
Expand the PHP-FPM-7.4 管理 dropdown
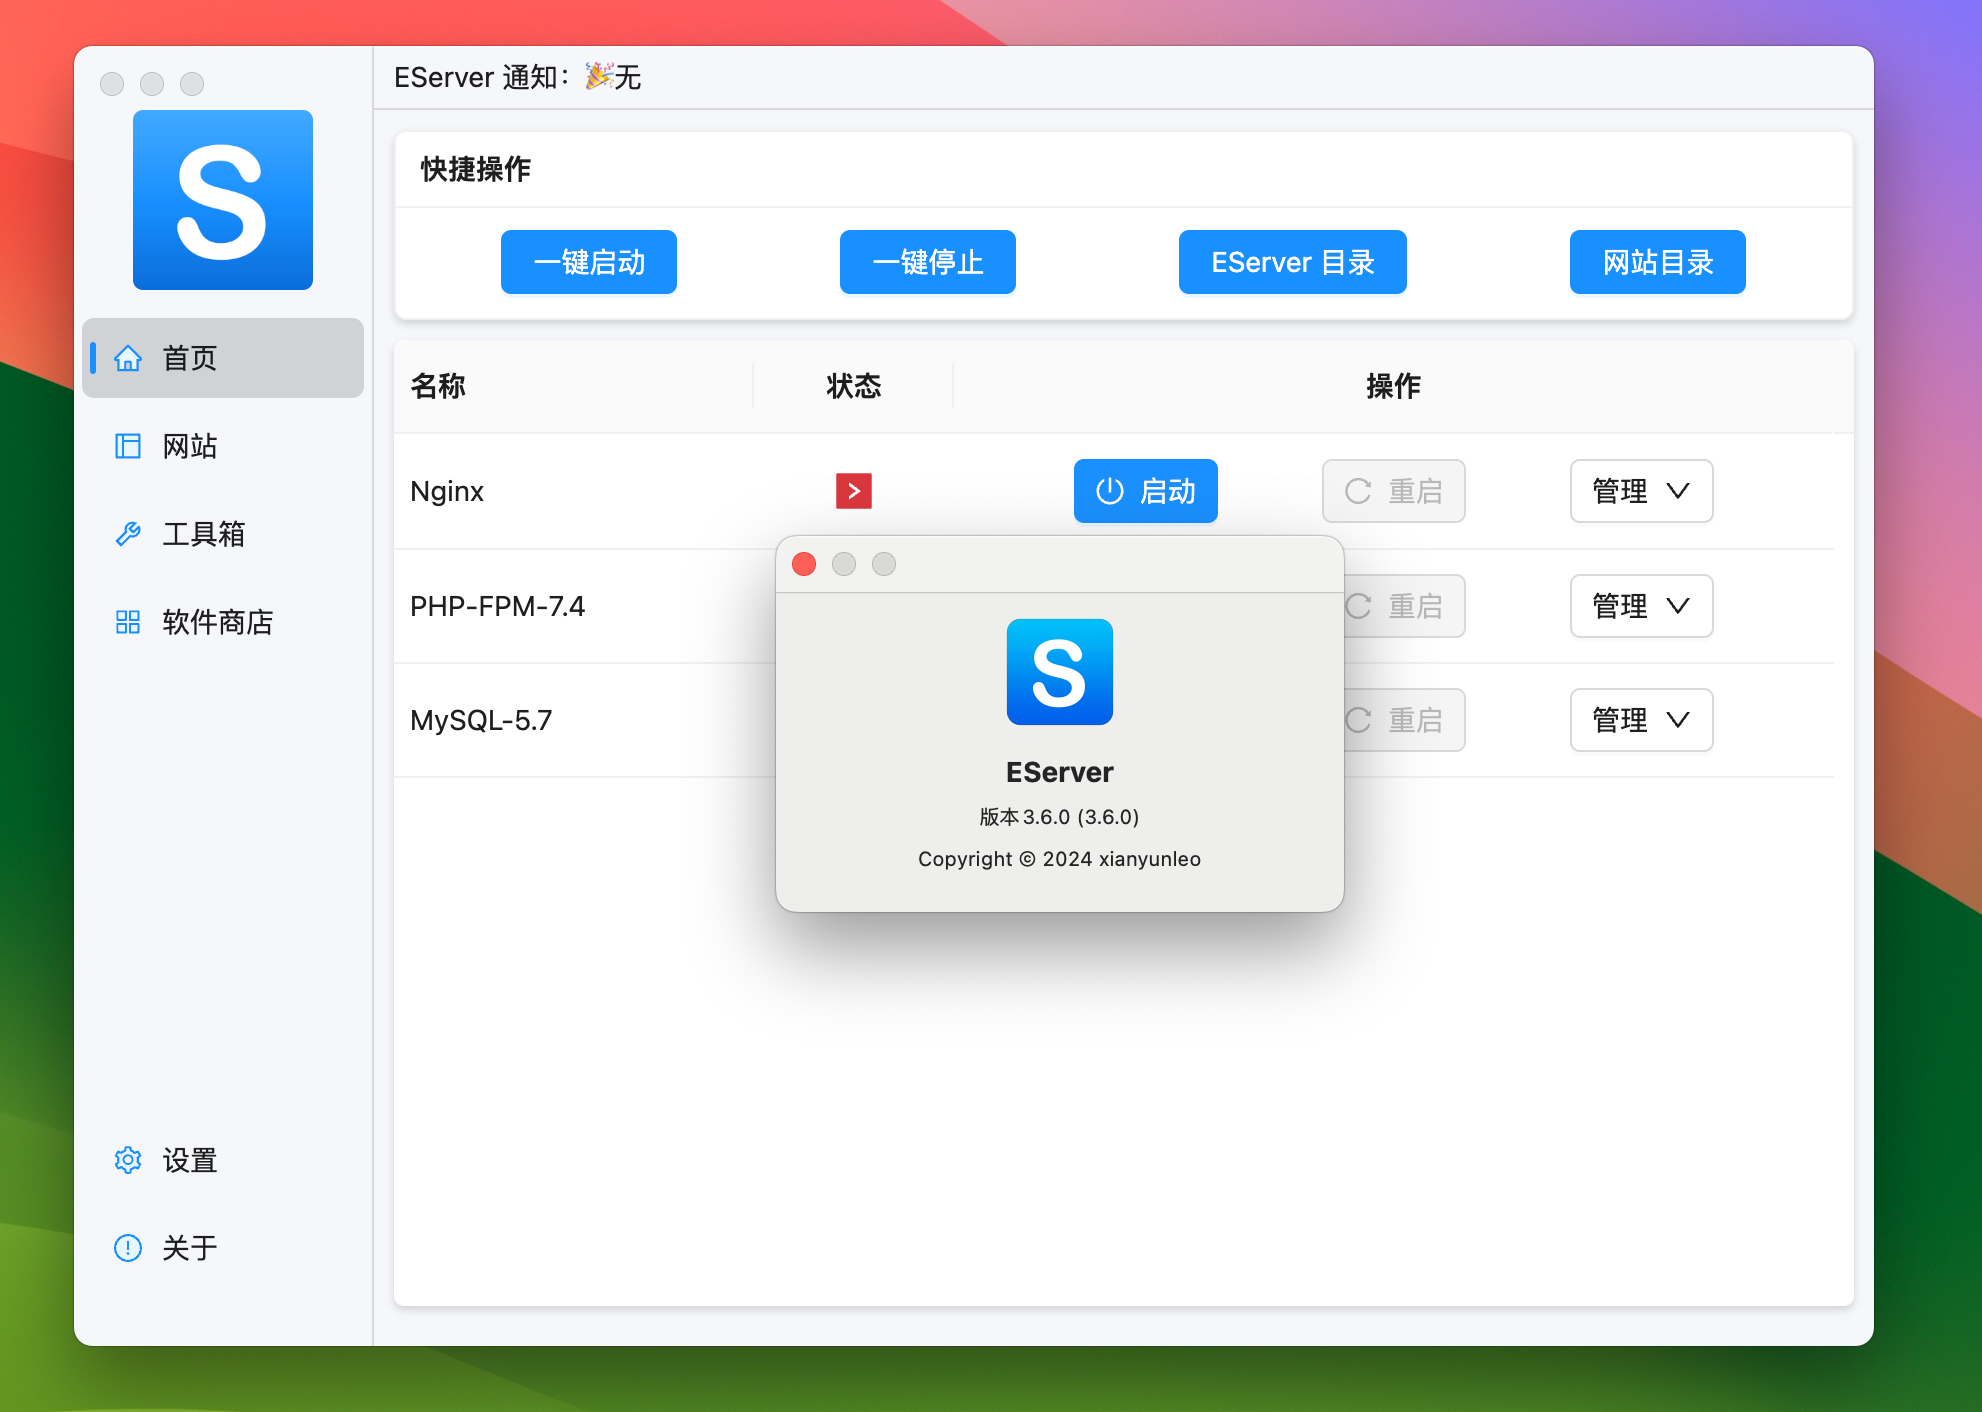coord(1642,606)
